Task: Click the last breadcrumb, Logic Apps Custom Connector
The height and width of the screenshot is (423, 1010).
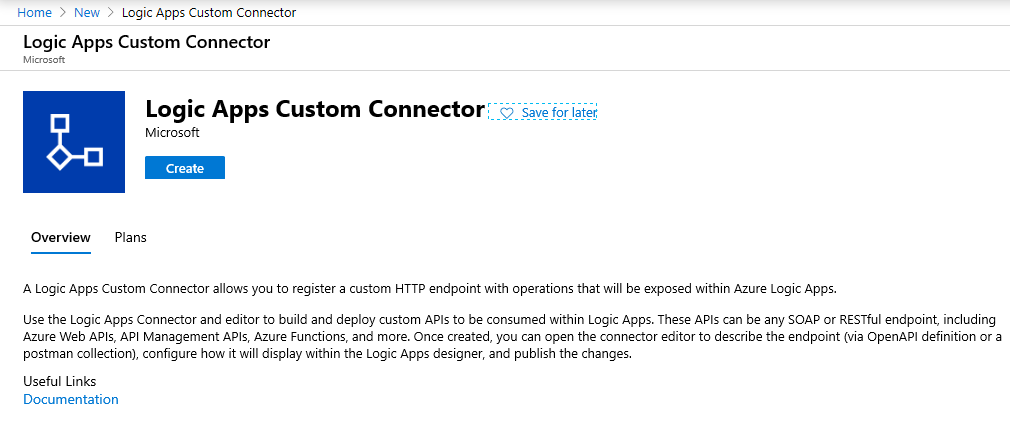Action: 208,13
